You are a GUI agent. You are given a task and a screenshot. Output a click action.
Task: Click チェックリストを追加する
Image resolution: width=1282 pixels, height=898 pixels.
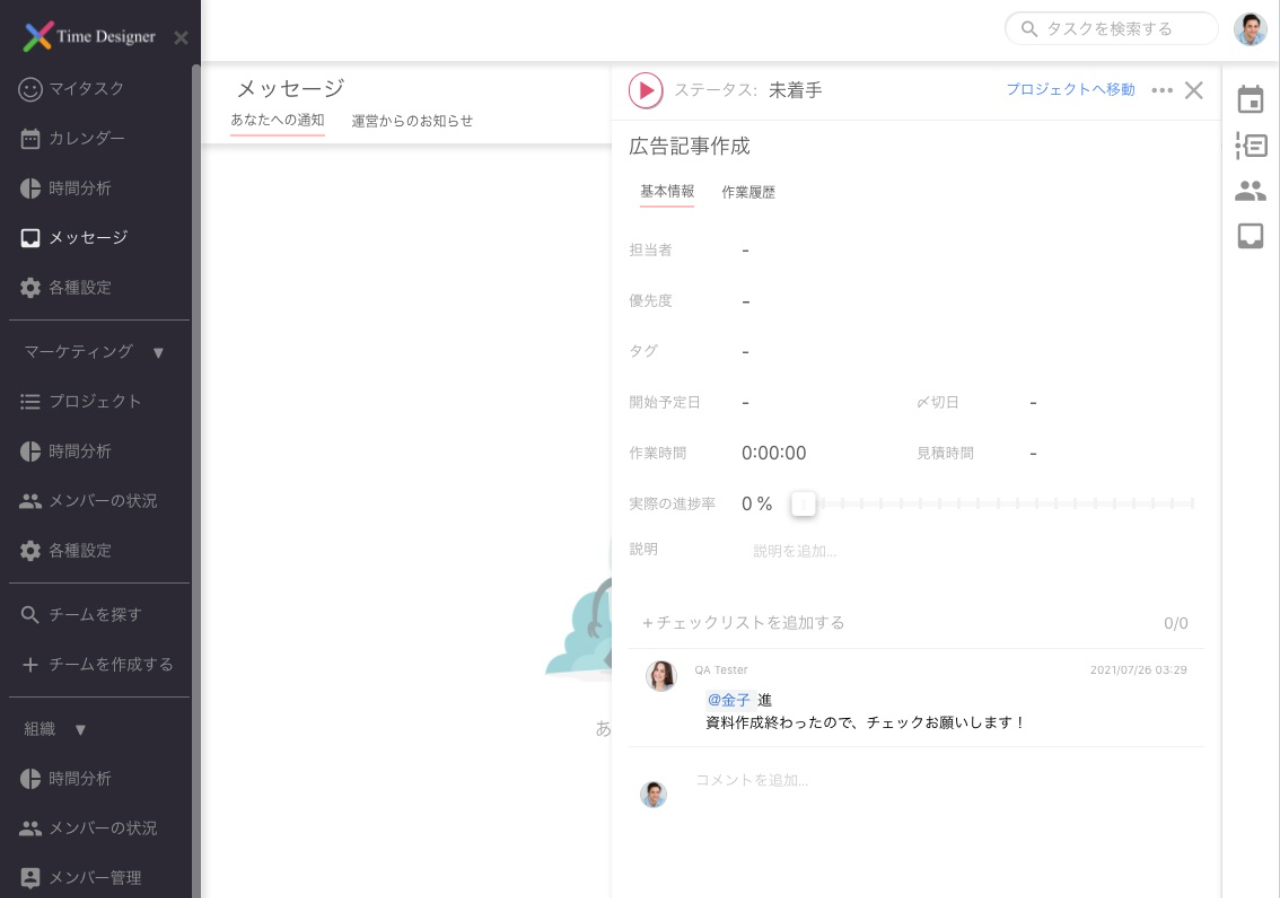point(745,622)
